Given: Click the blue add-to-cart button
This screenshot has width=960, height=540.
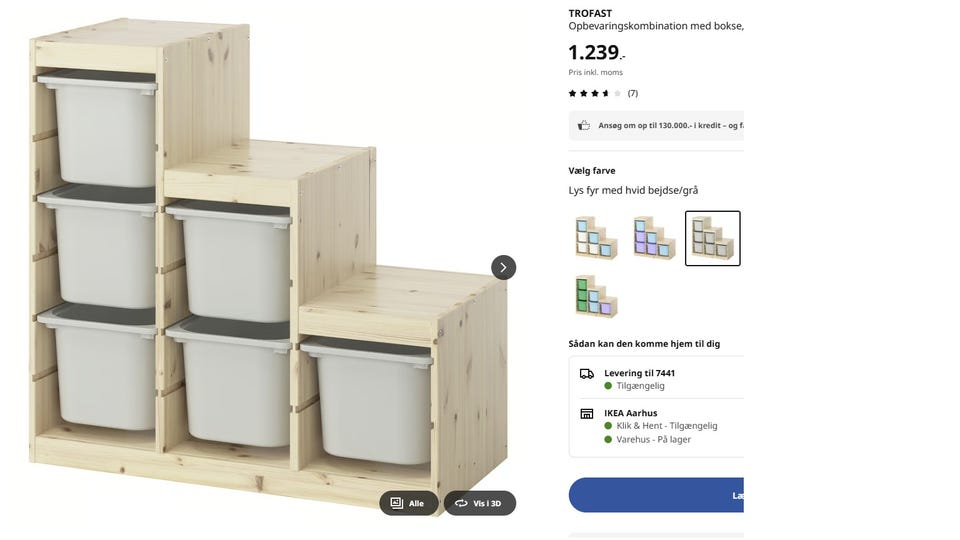Looking at the screenshot, I should pyautogui.click(x=656, y=495).
